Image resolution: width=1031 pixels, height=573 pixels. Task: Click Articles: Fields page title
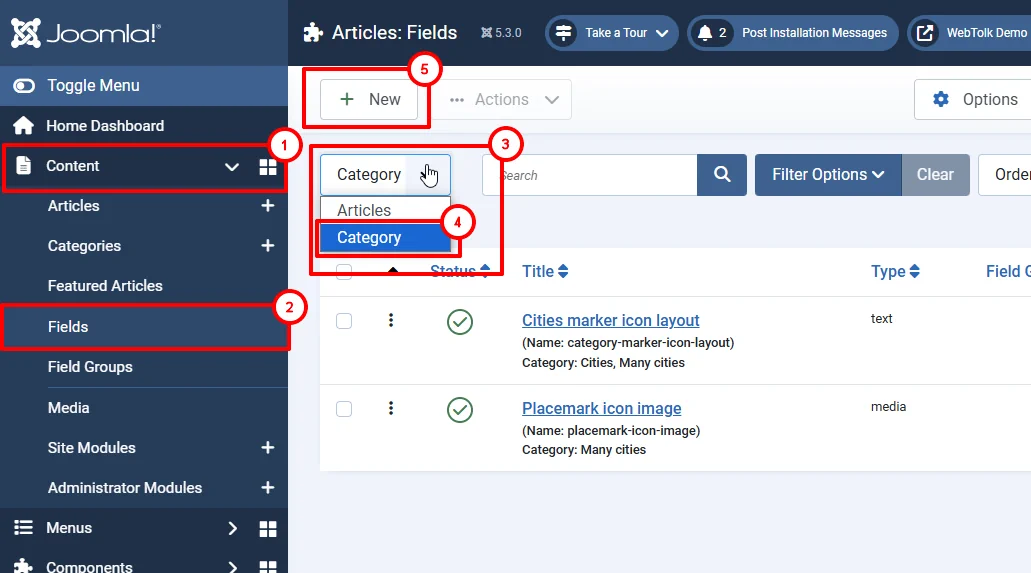pyautogui.click(x=394, y=33)
